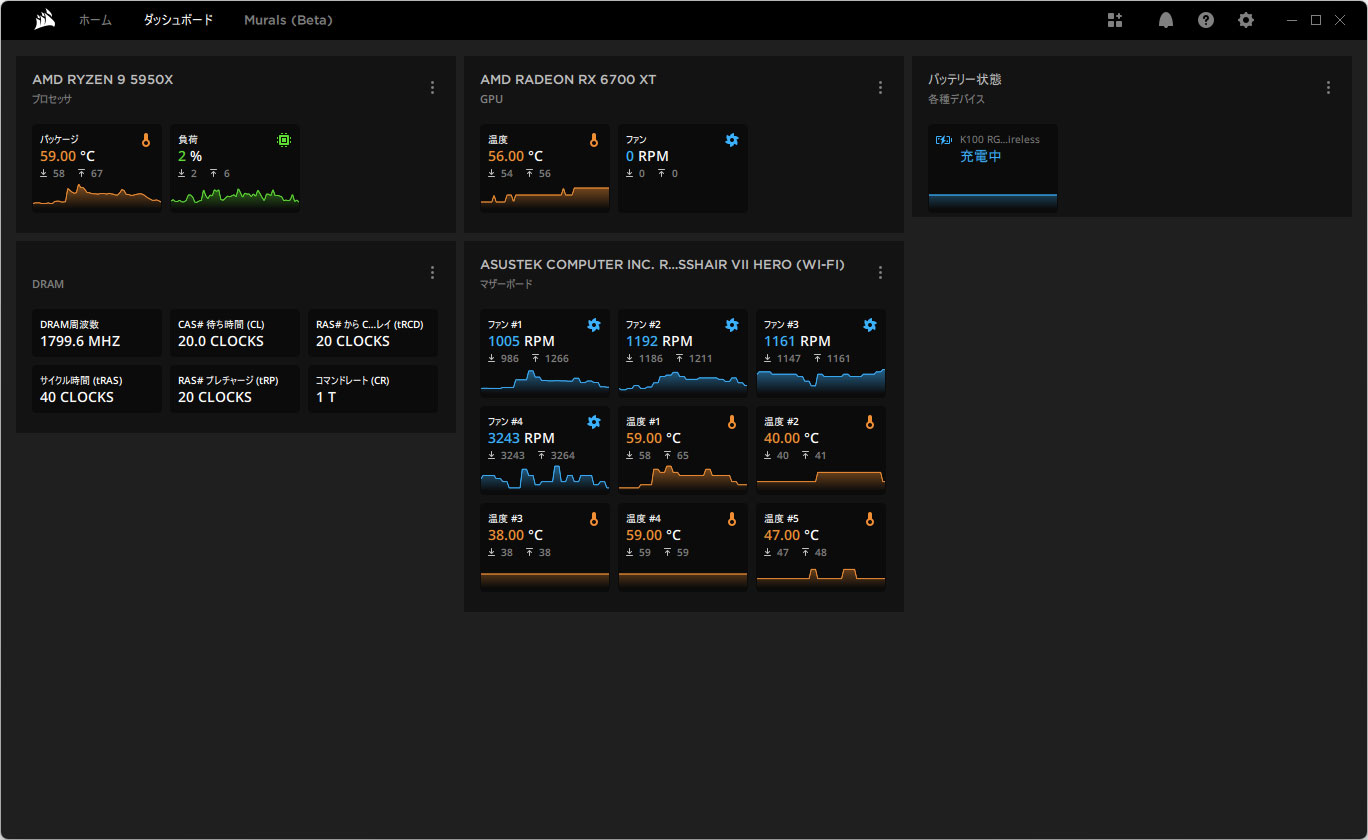Open gear settings for ファン #4

[x=594, y=422]
